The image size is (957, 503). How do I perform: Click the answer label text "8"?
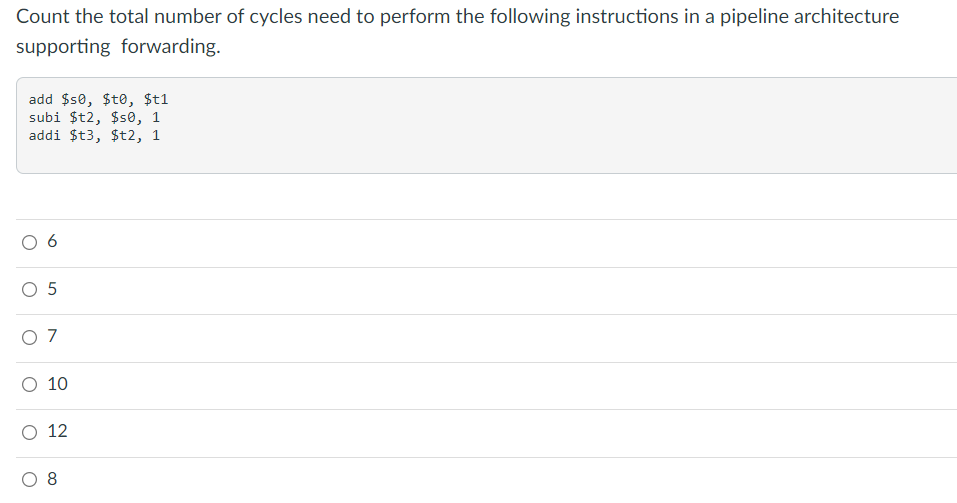pyautogui.click(x=52, y=479)
